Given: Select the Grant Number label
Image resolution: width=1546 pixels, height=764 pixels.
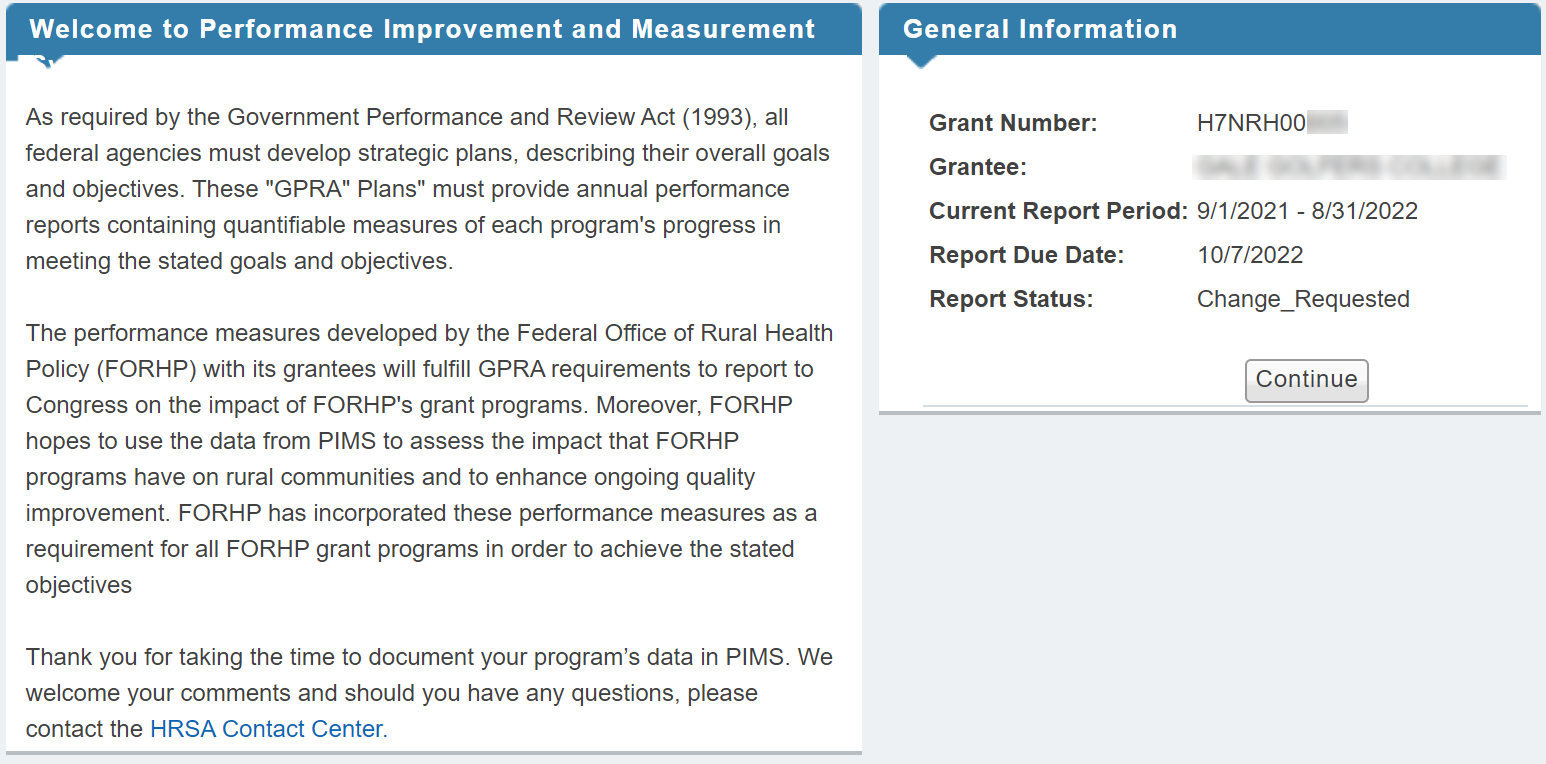Looking at the screenshot, I should click(1013, 124).
